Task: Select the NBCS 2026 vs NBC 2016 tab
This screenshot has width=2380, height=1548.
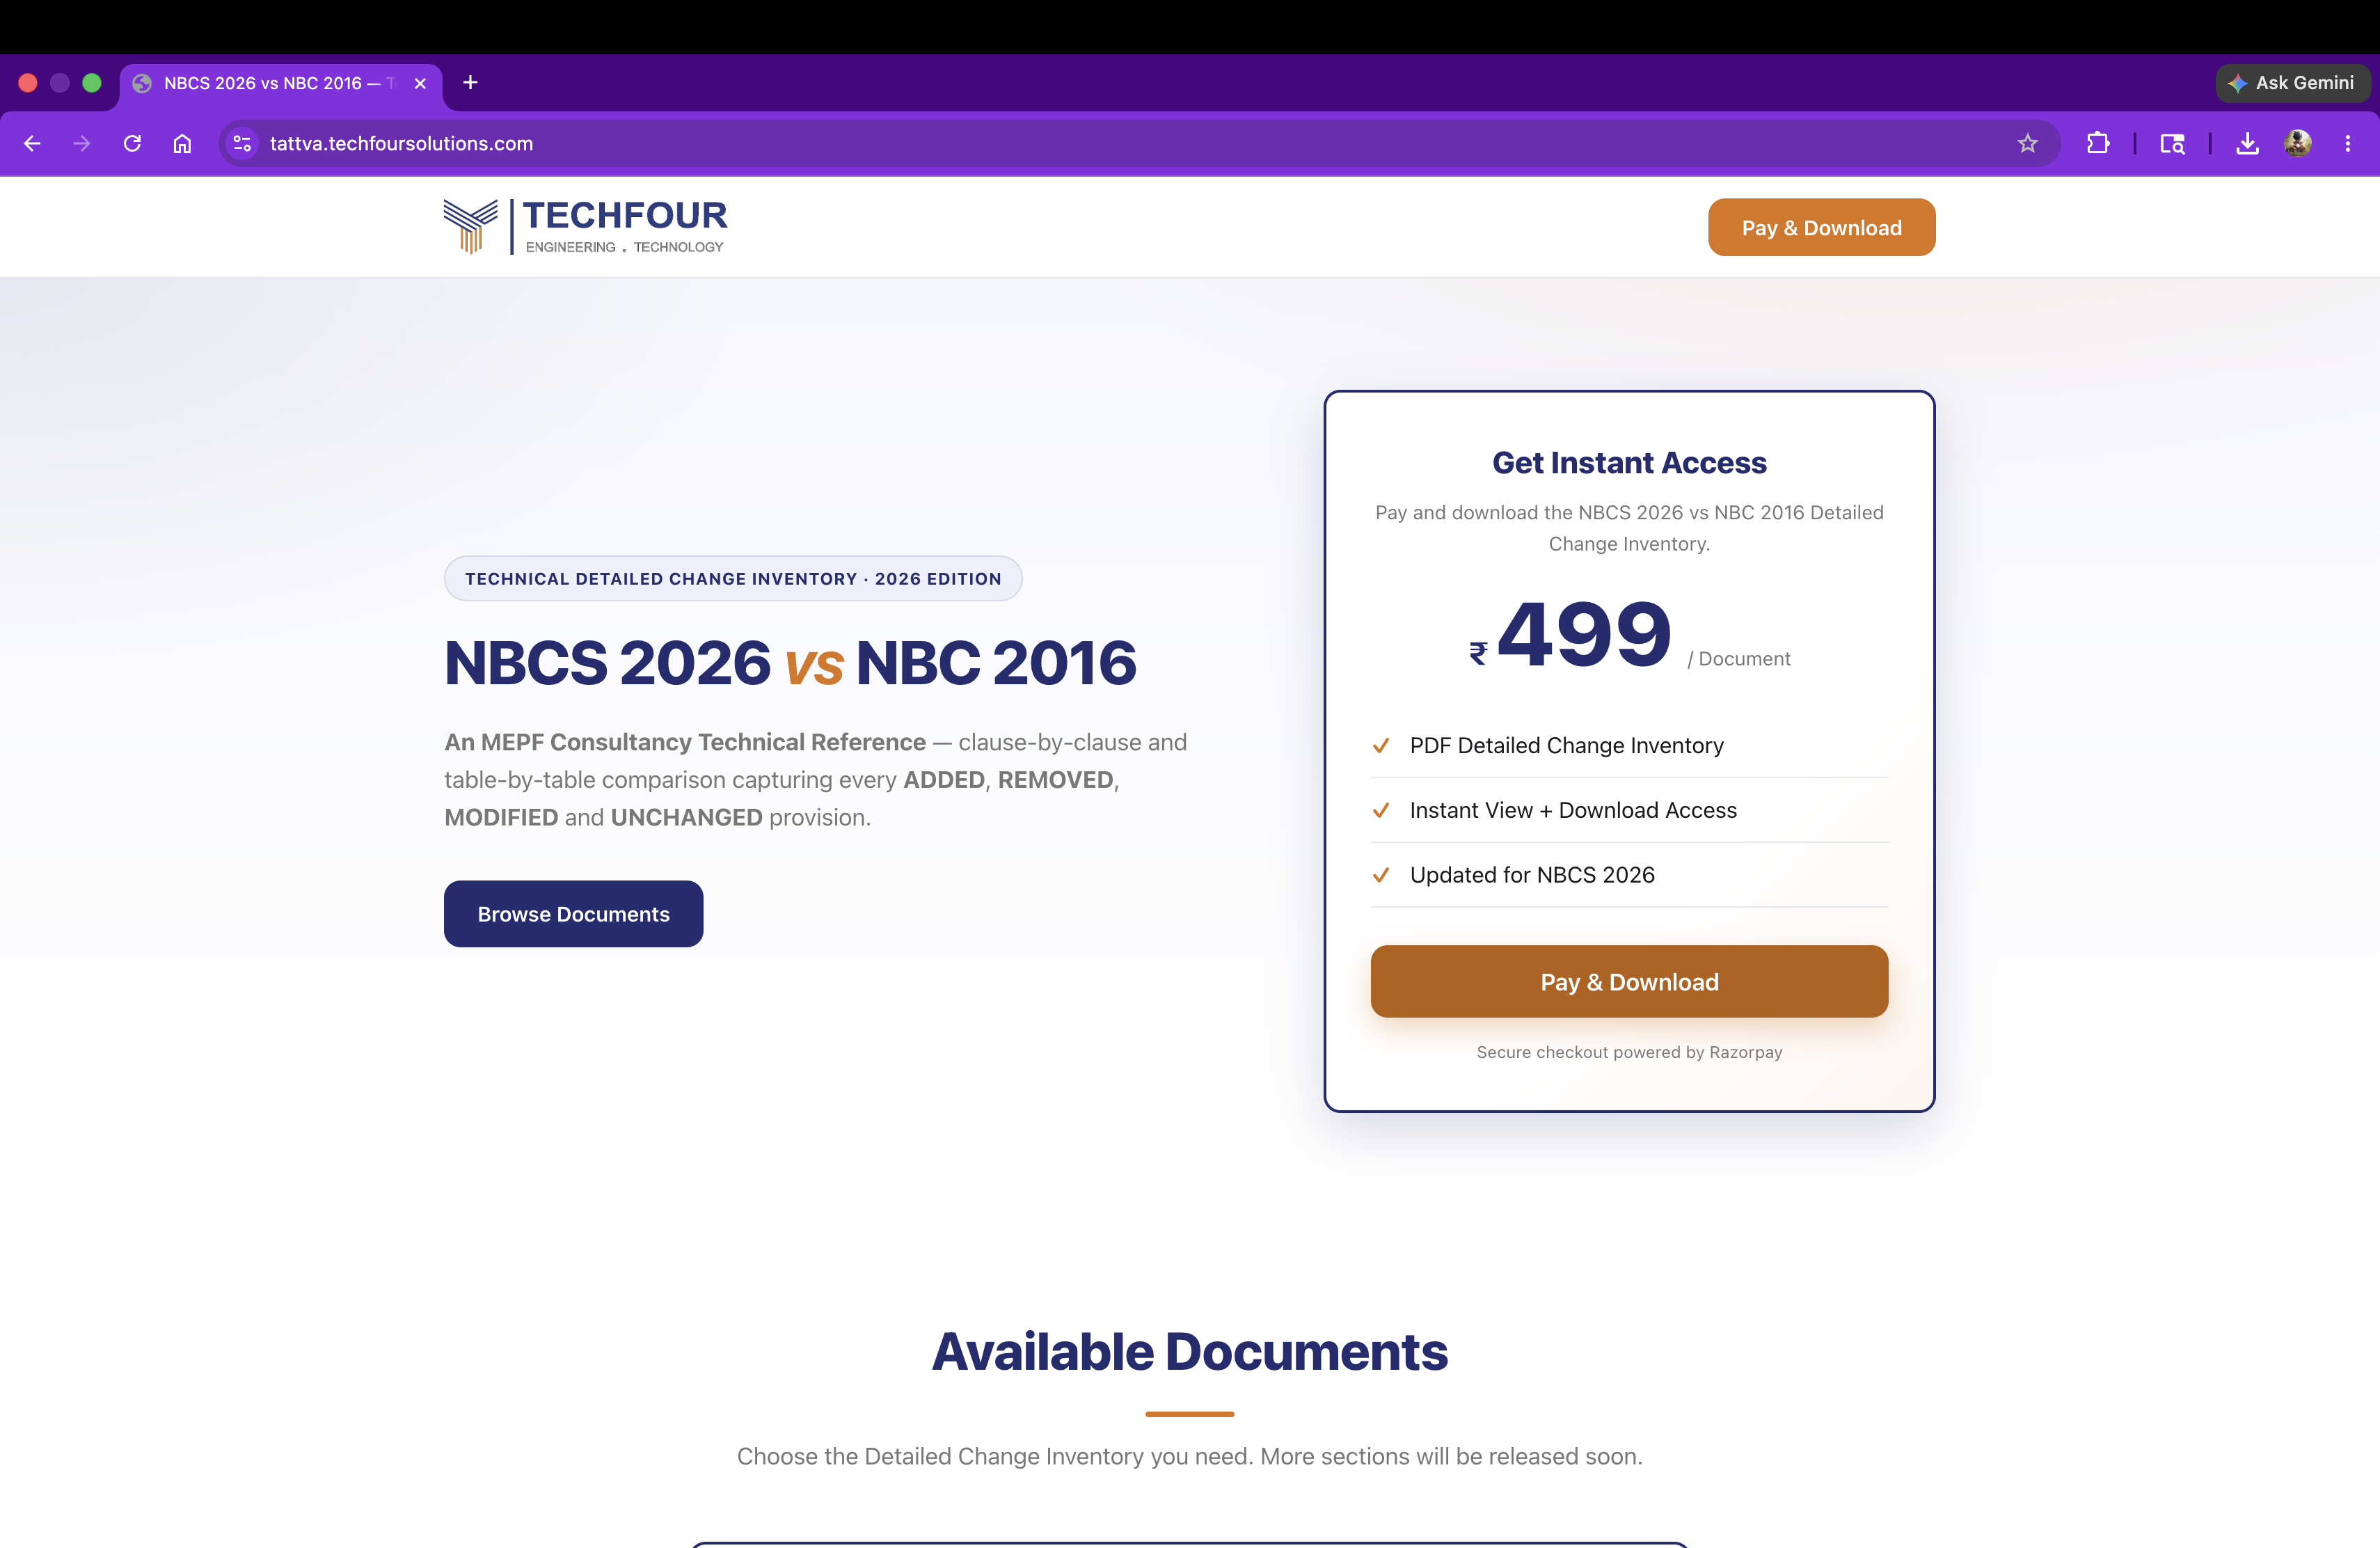Action: (x=281, y=83)
